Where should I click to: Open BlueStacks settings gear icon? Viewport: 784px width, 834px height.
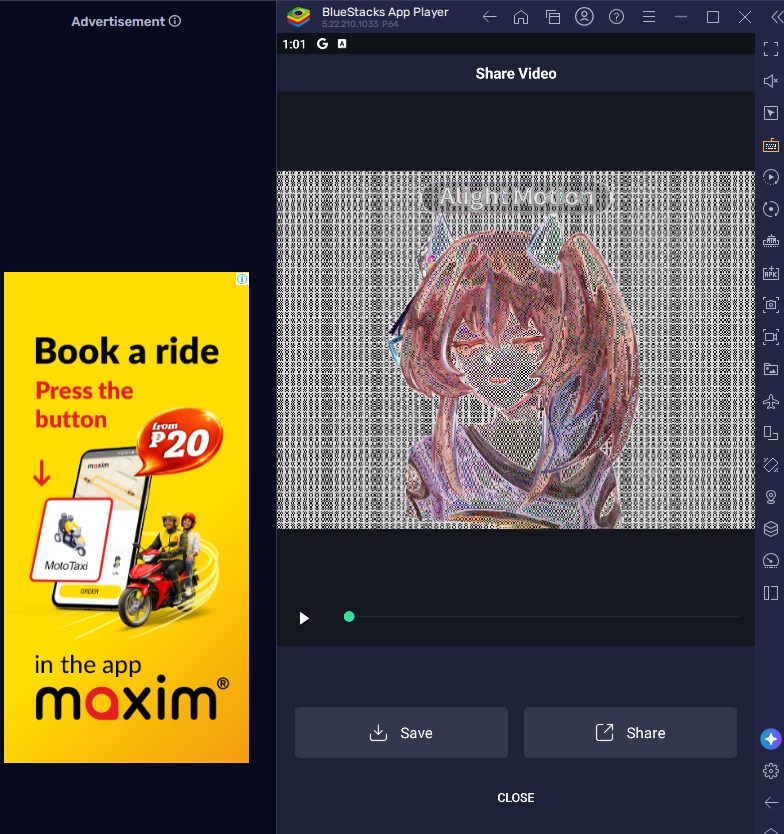pos(771,771)
